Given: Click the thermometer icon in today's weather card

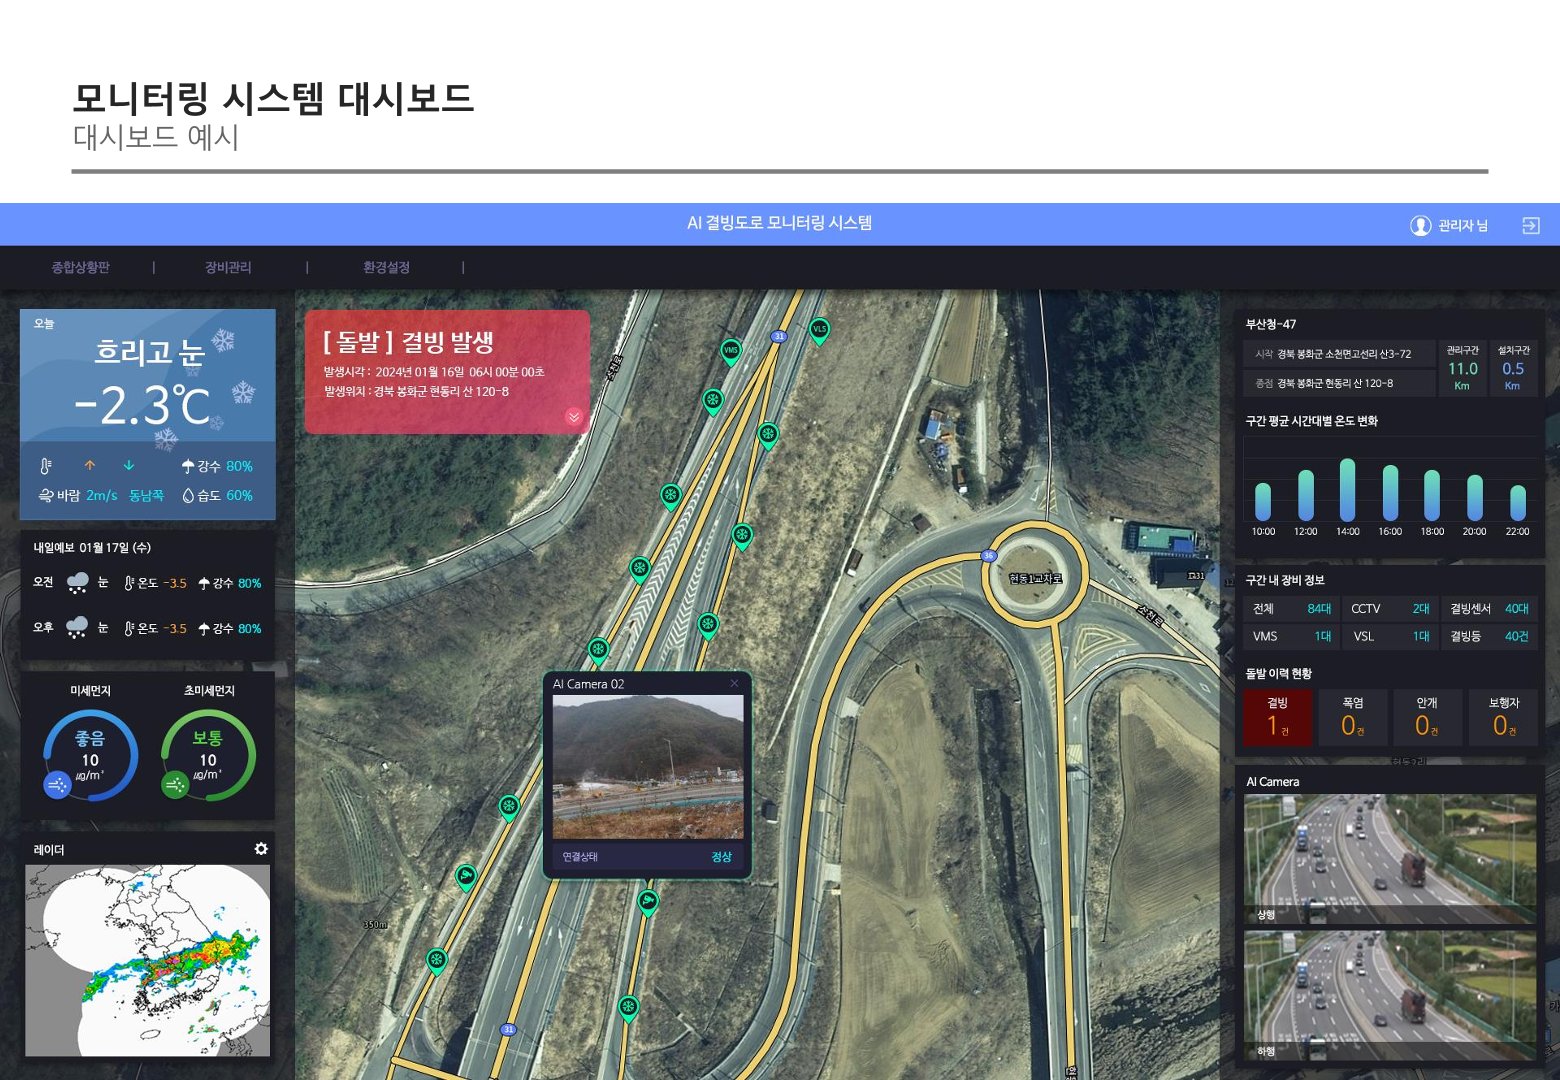Looking at the screenshot, I should (x=46, y=466).
